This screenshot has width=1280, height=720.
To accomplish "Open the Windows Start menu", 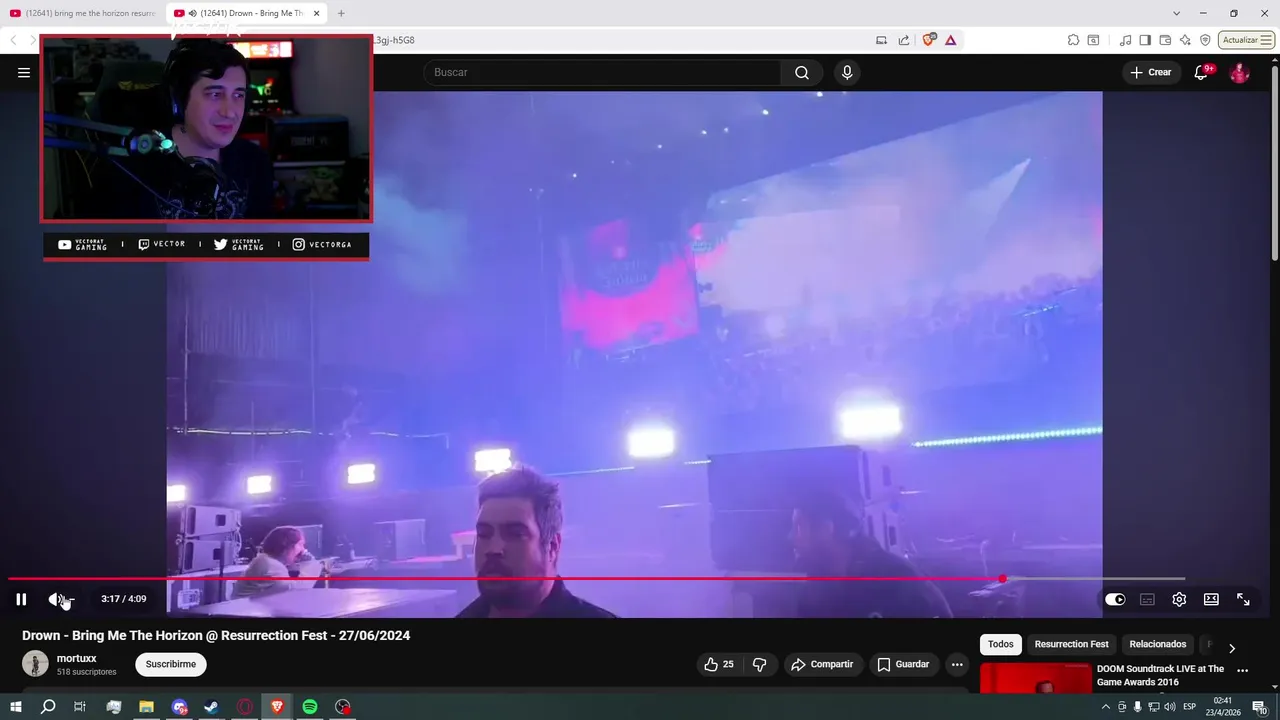I will coord(15,707).
